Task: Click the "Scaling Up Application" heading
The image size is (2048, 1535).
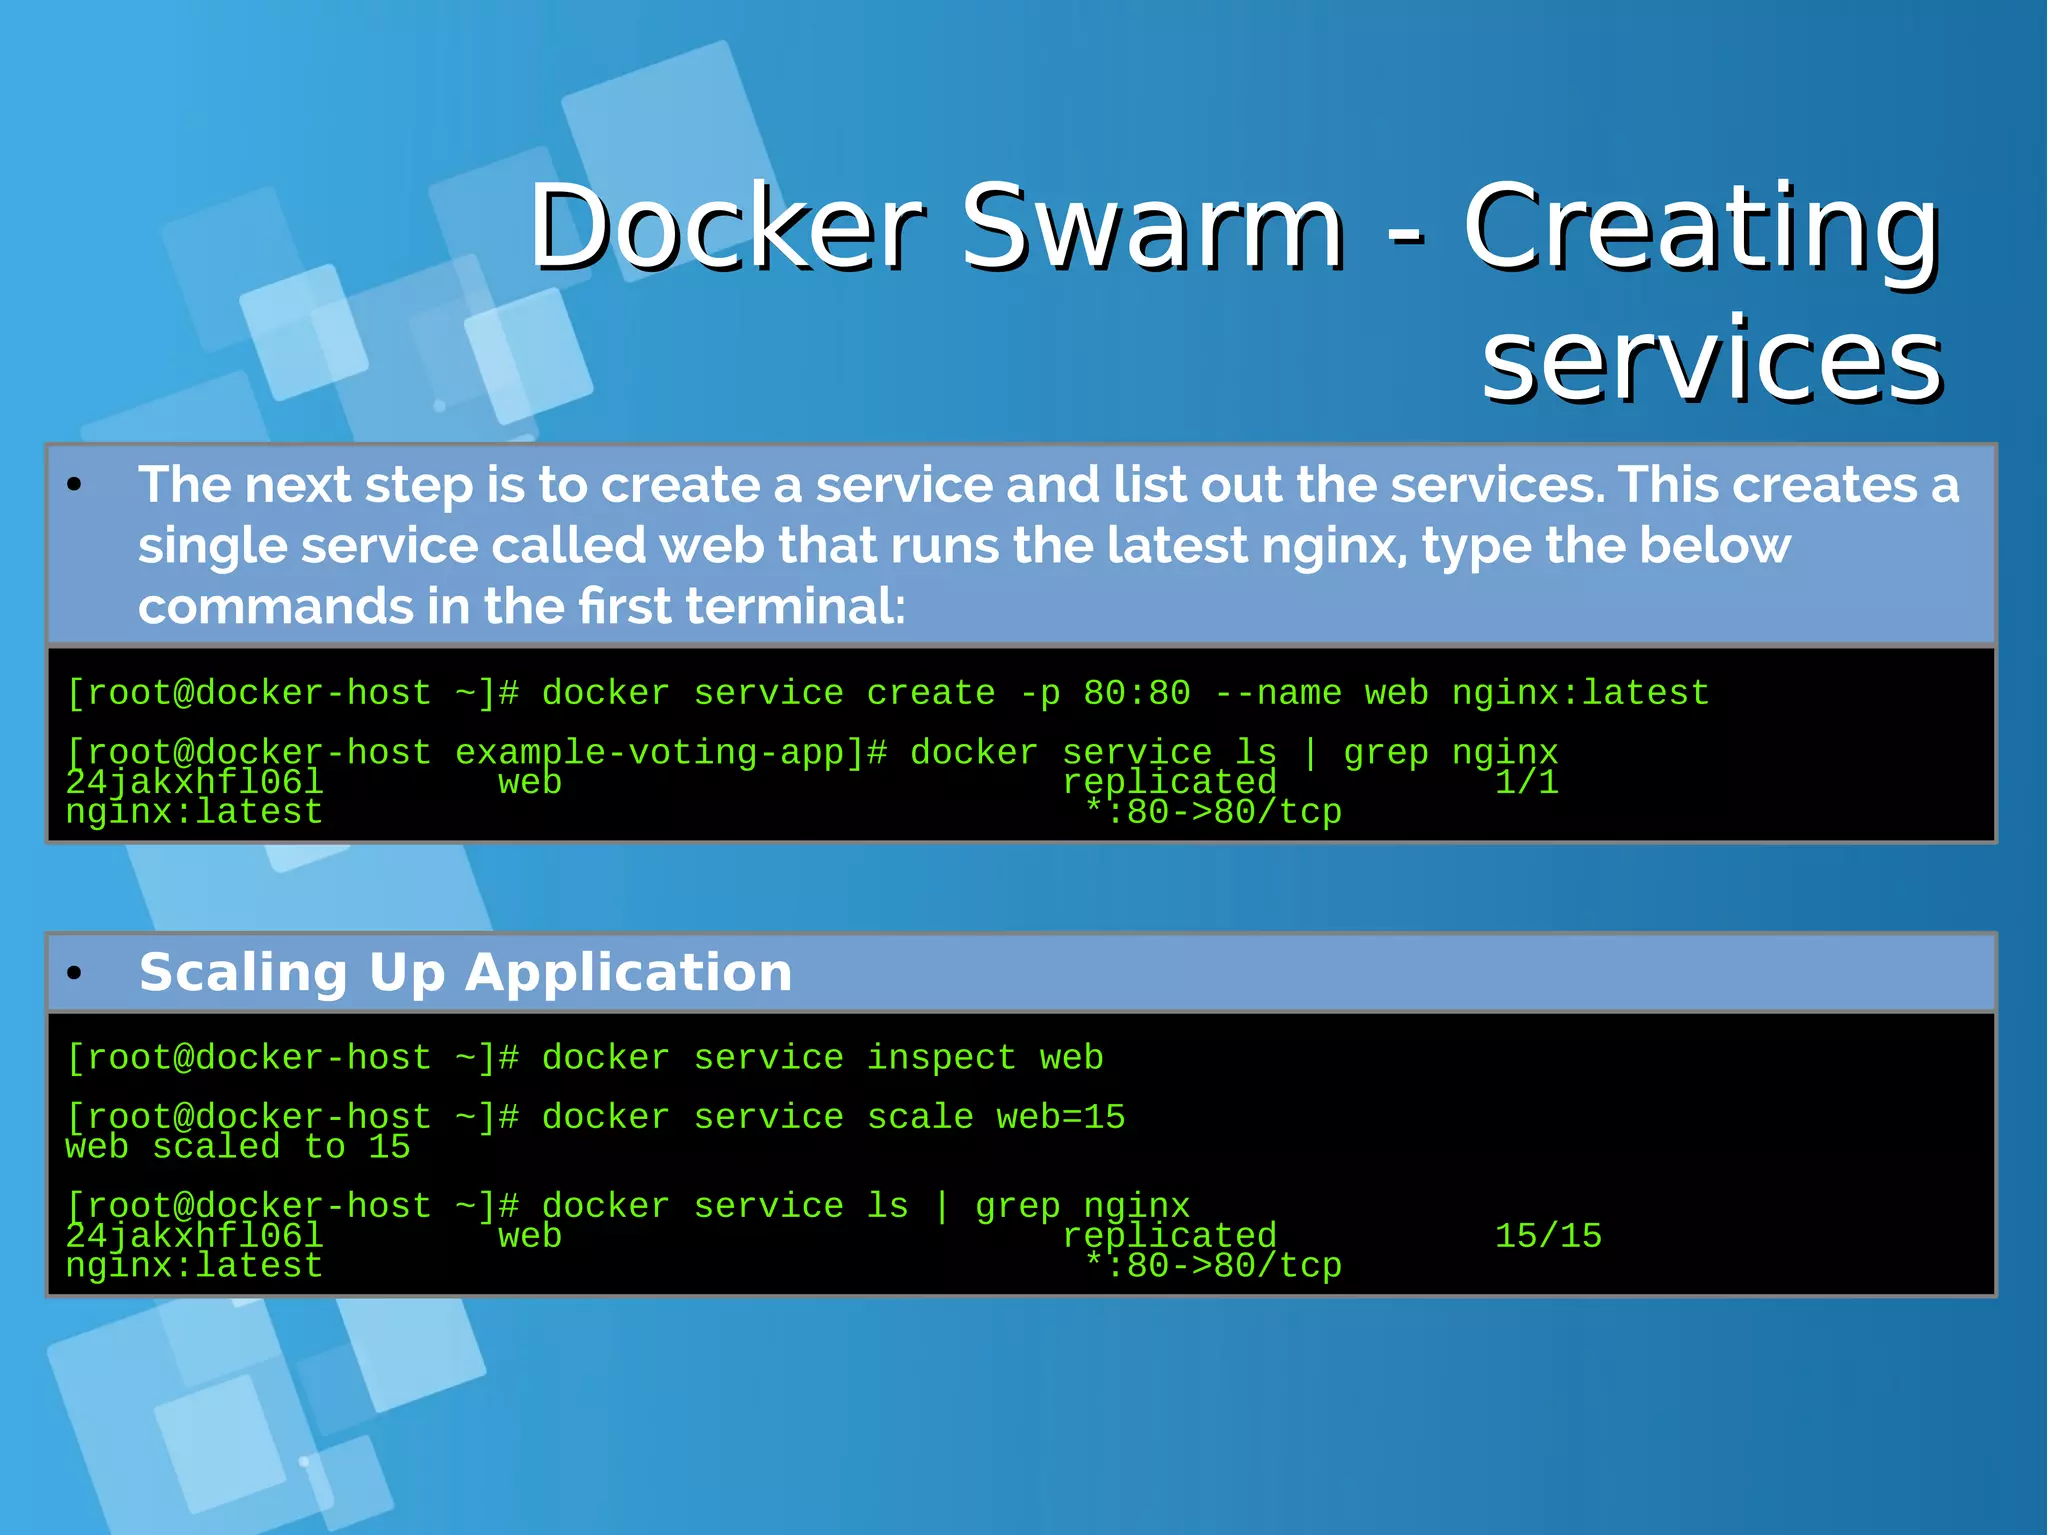Action: pos(466,972)
